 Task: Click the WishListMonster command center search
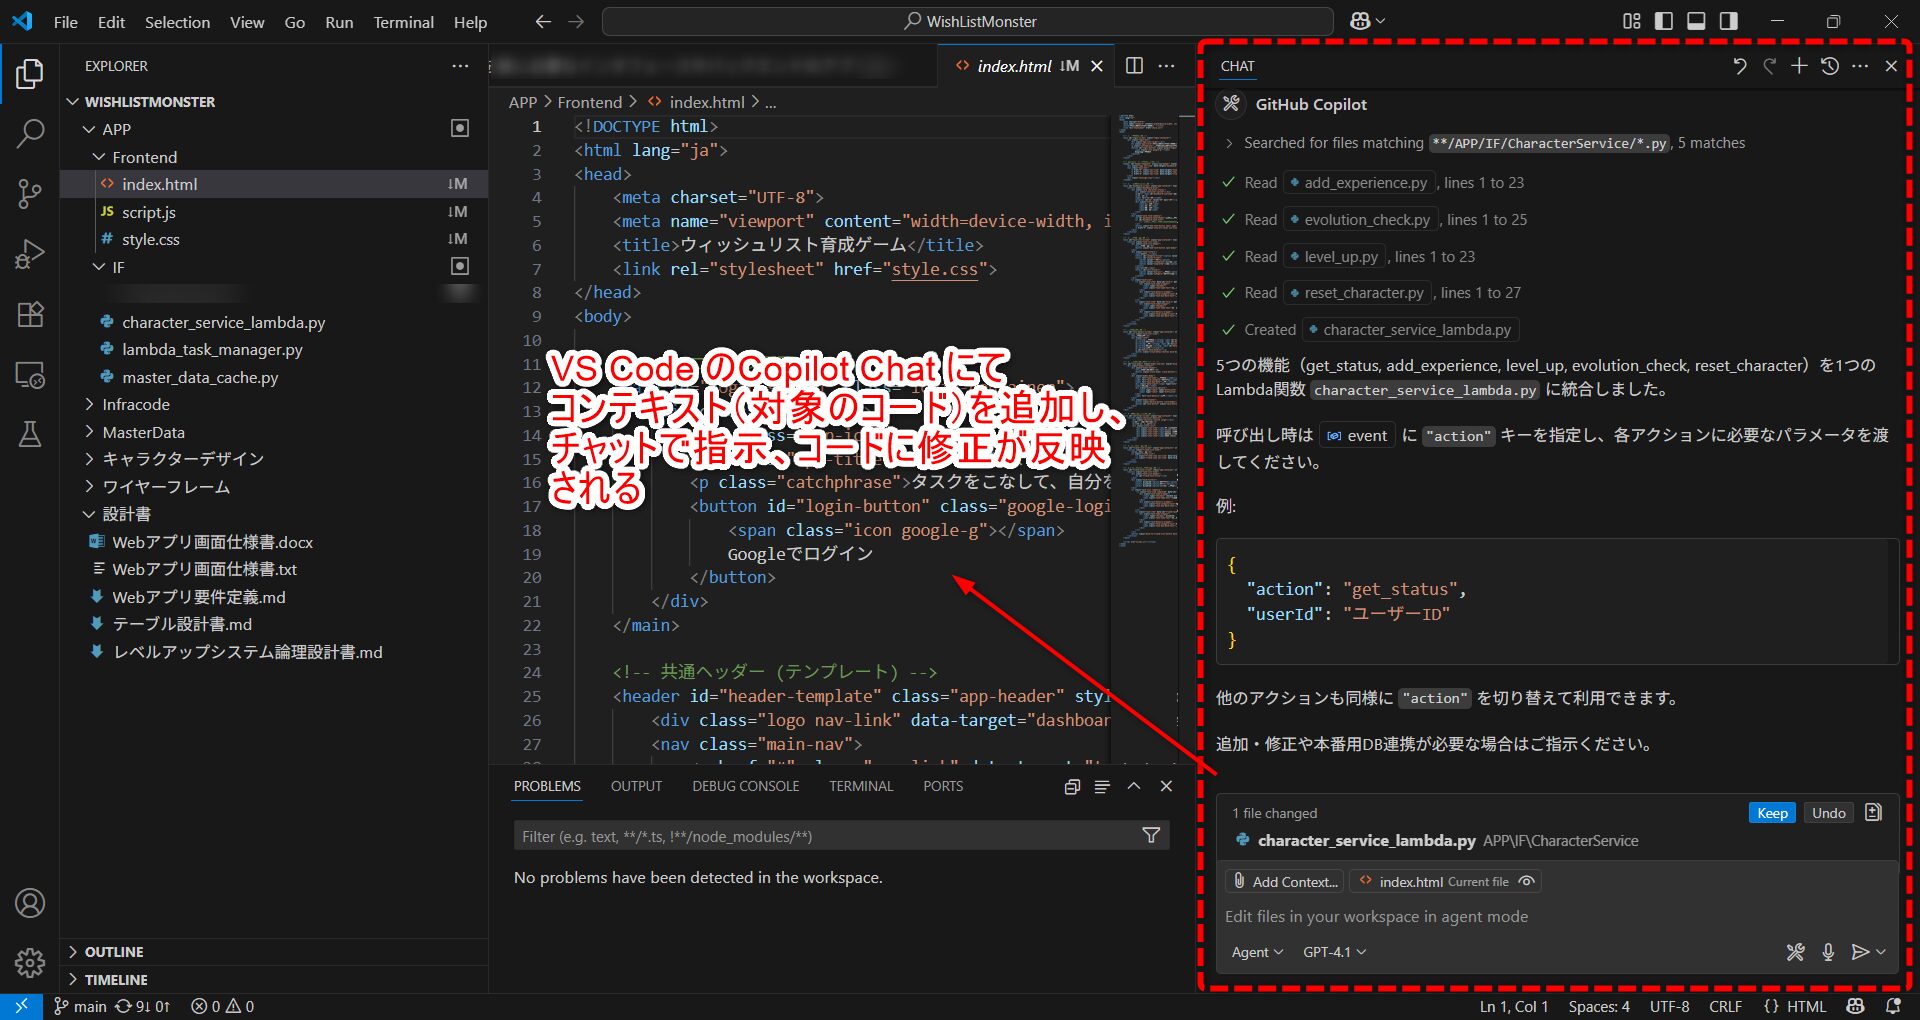tap(968, 21)
